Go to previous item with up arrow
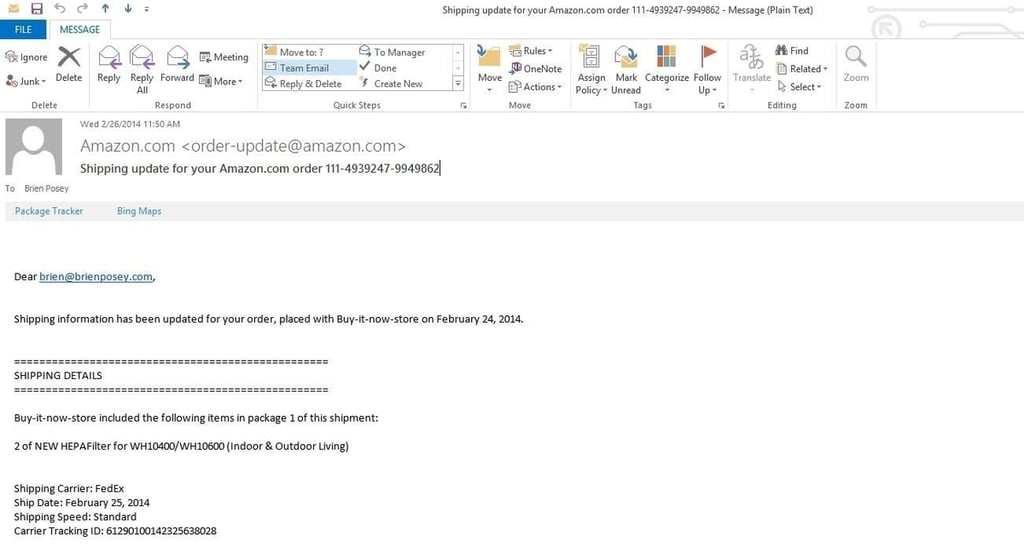1024x547 pixels. tap(105, 8)
